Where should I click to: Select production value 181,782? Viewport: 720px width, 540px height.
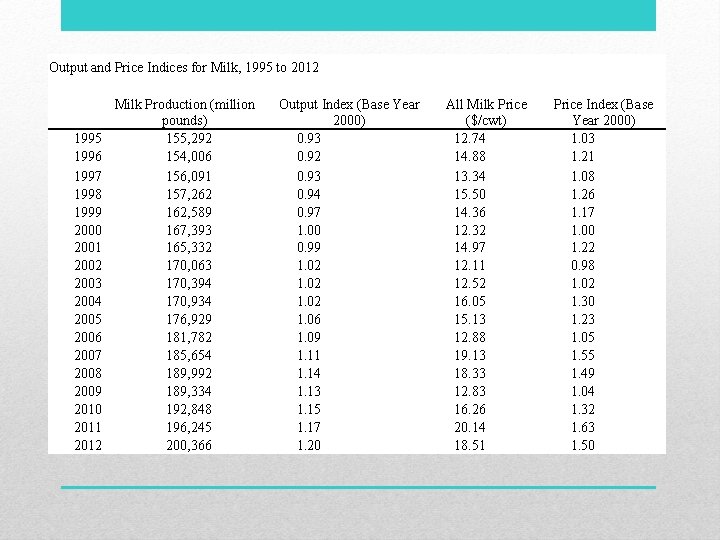tap(189, 337)
